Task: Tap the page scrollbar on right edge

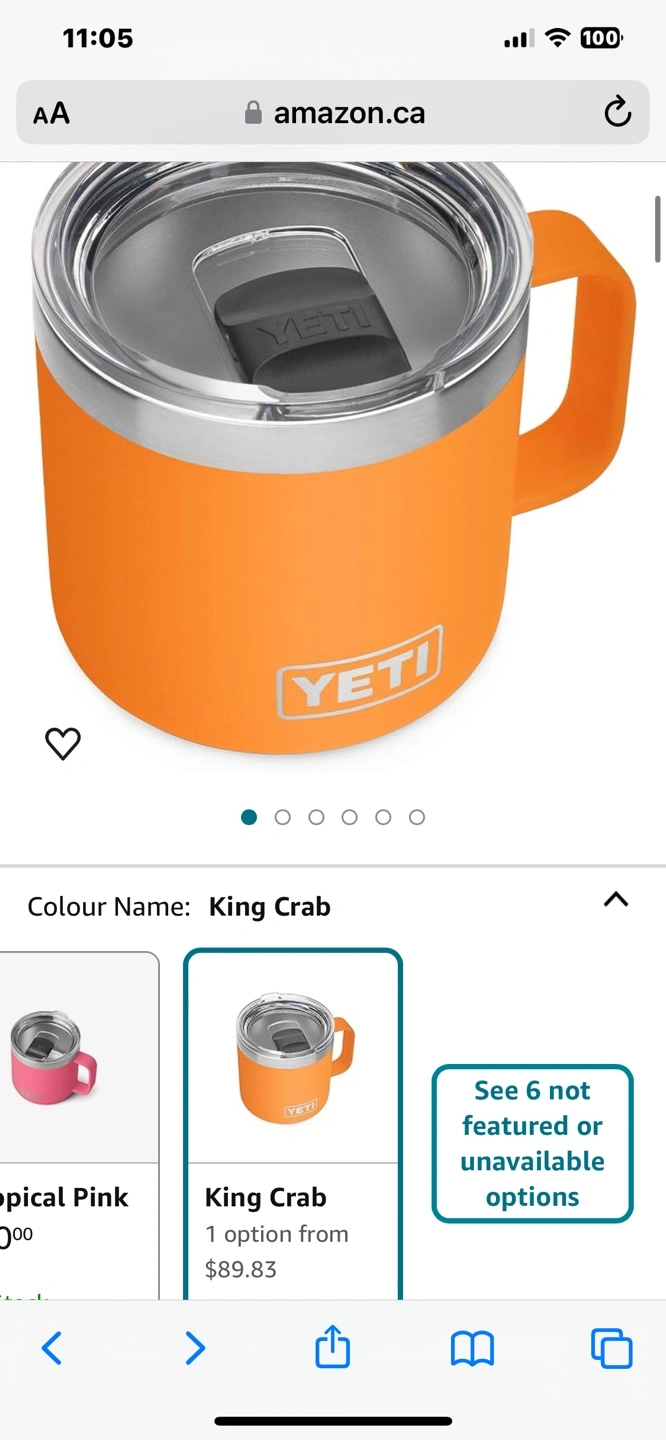Action: coord(657,230)
